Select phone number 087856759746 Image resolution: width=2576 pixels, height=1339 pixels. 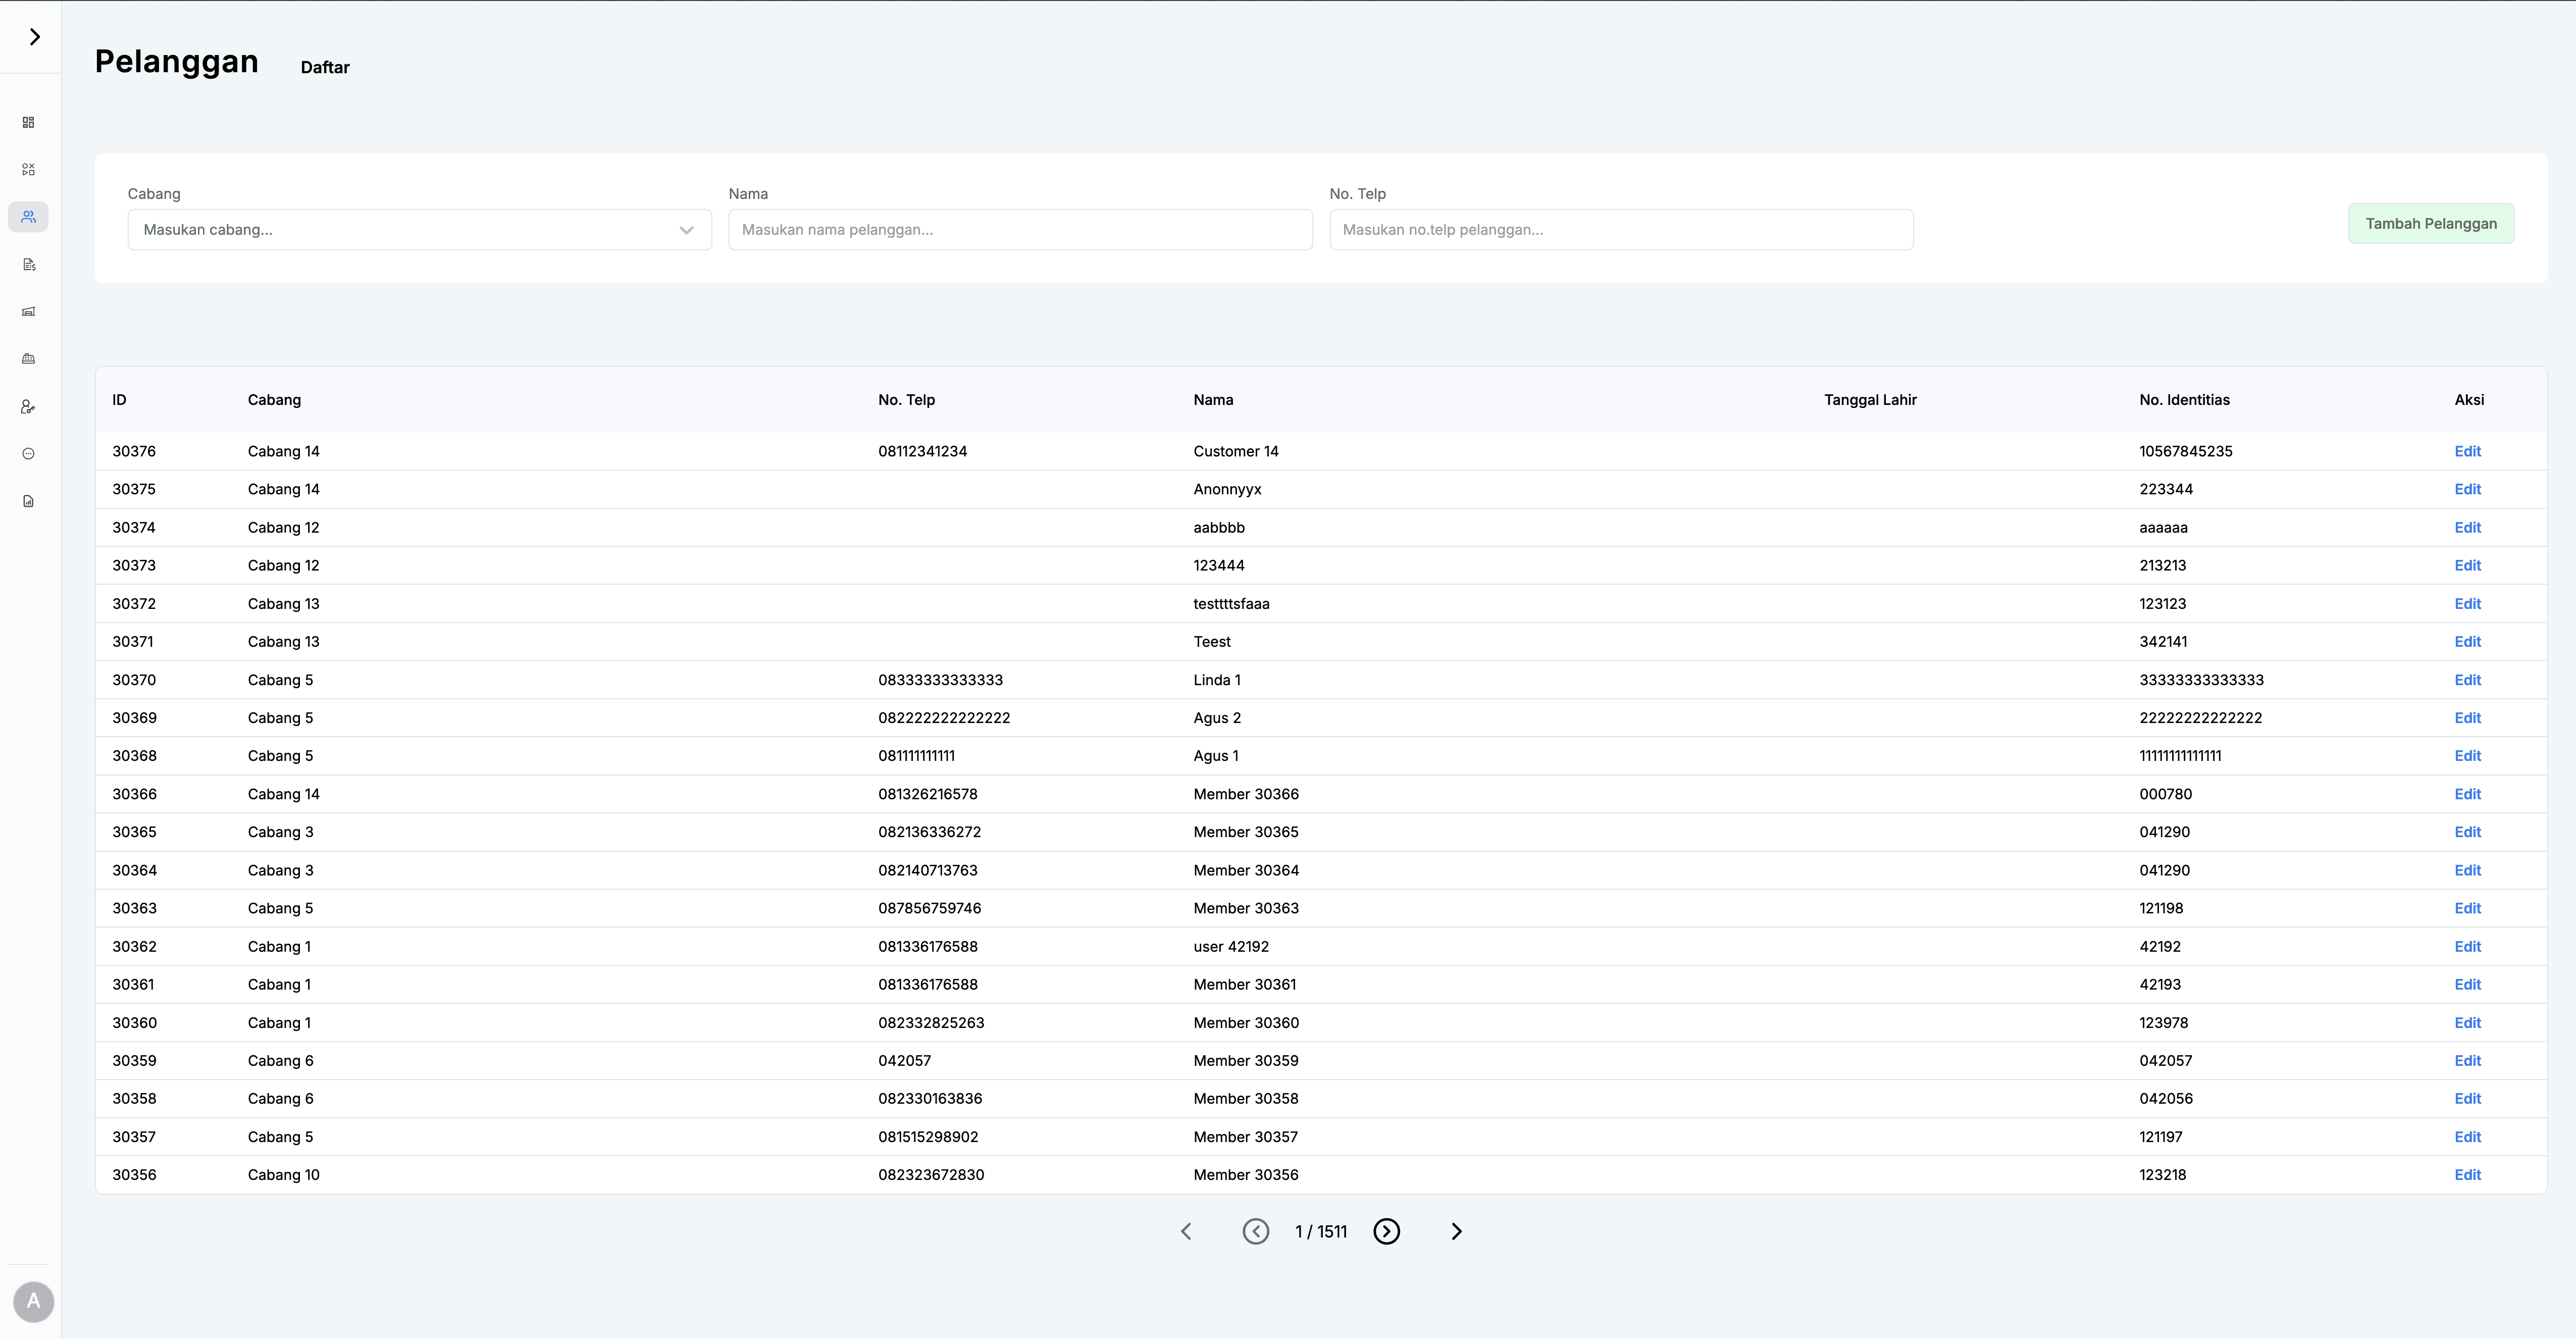929,909
